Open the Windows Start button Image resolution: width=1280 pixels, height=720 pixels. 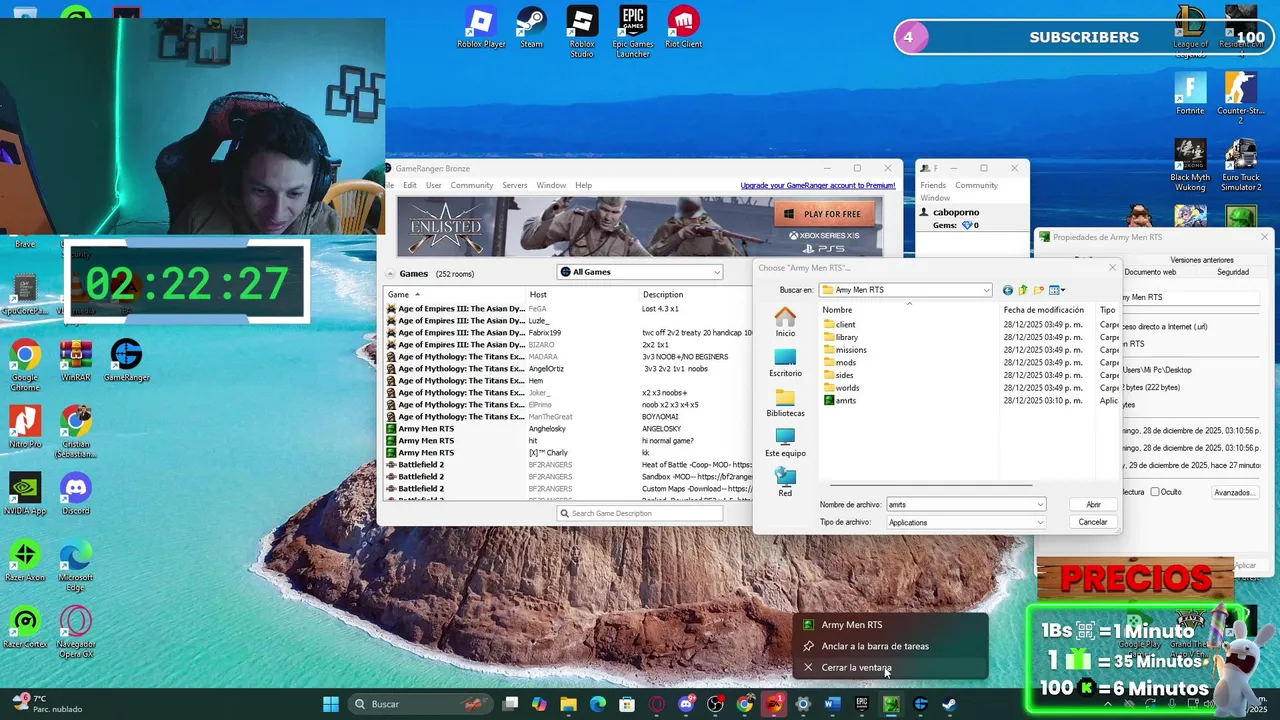331,704
